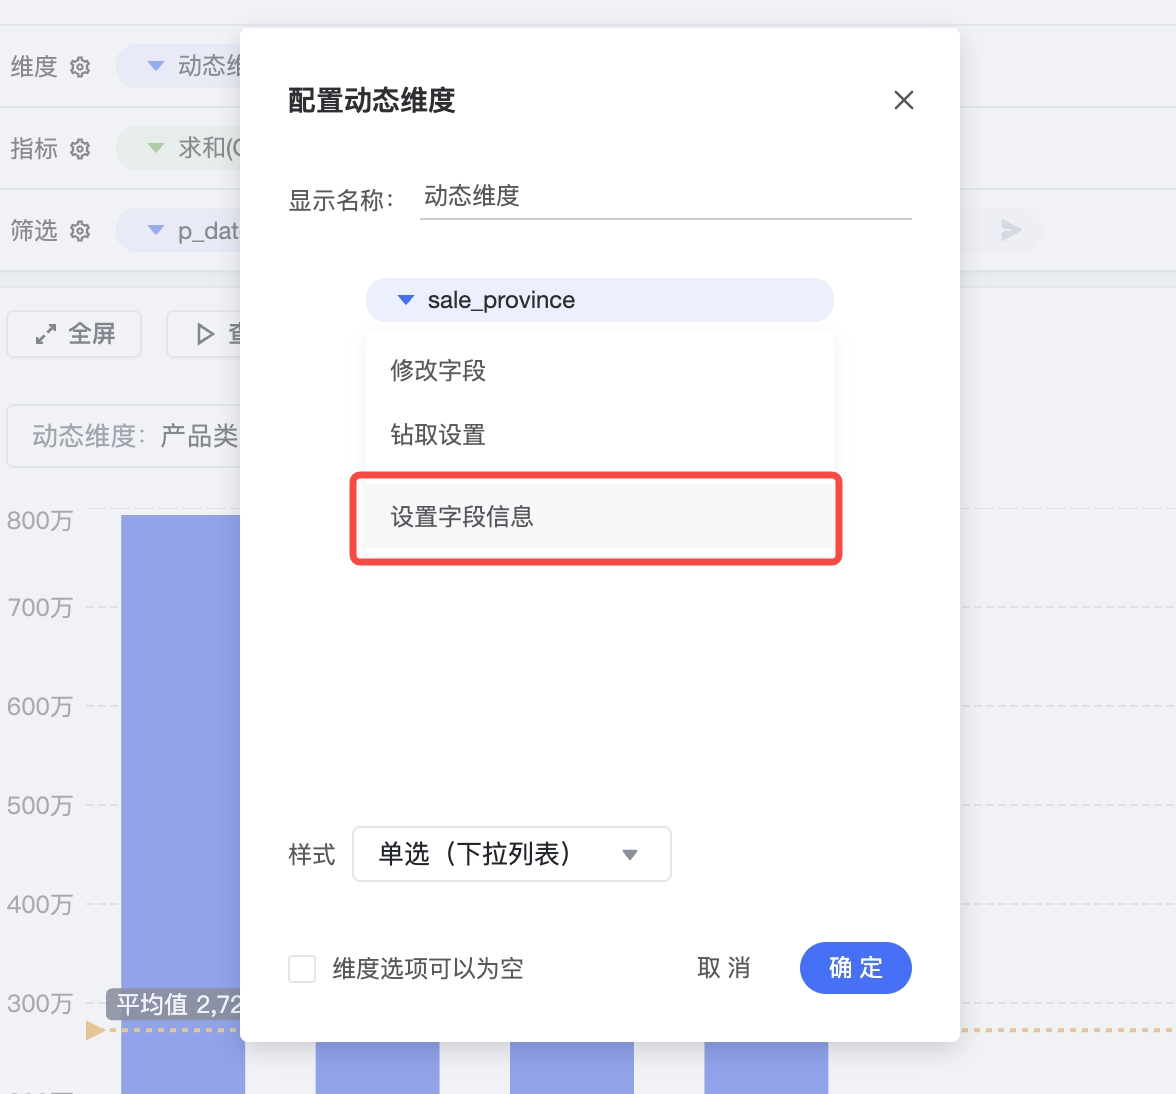Open the 动态维度: 产品类 selector
The image size is (1176, 1094).
(124, 436)
